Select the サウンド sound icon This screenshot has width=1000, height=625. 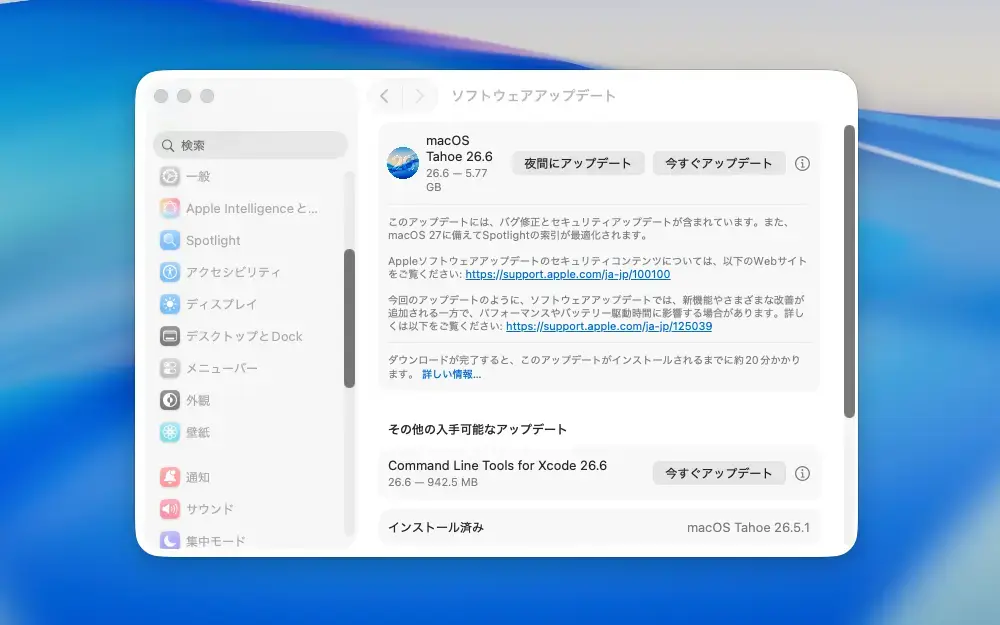pyautogui.click(x=170, y=509)
